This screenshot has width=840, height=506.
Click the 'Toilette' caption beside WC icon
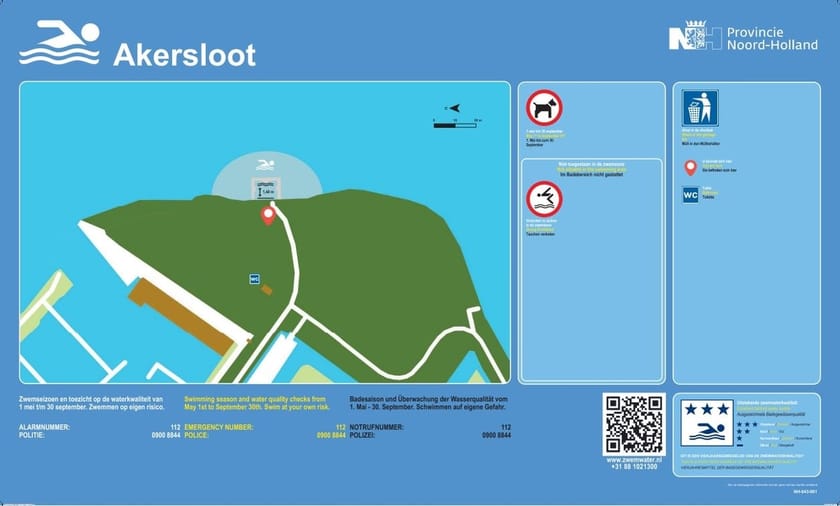point(708,197)
